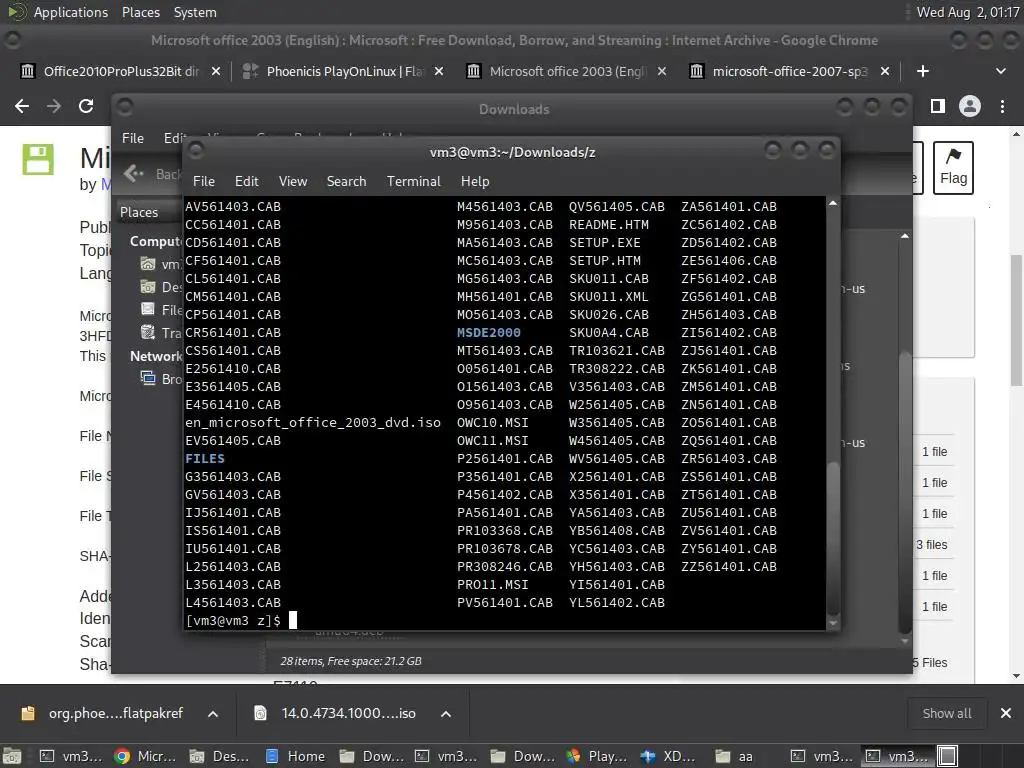Click MSDE2000 directory name in terminal
The height and width of the screenshot is (768, 1024).
tap(488, 332)
